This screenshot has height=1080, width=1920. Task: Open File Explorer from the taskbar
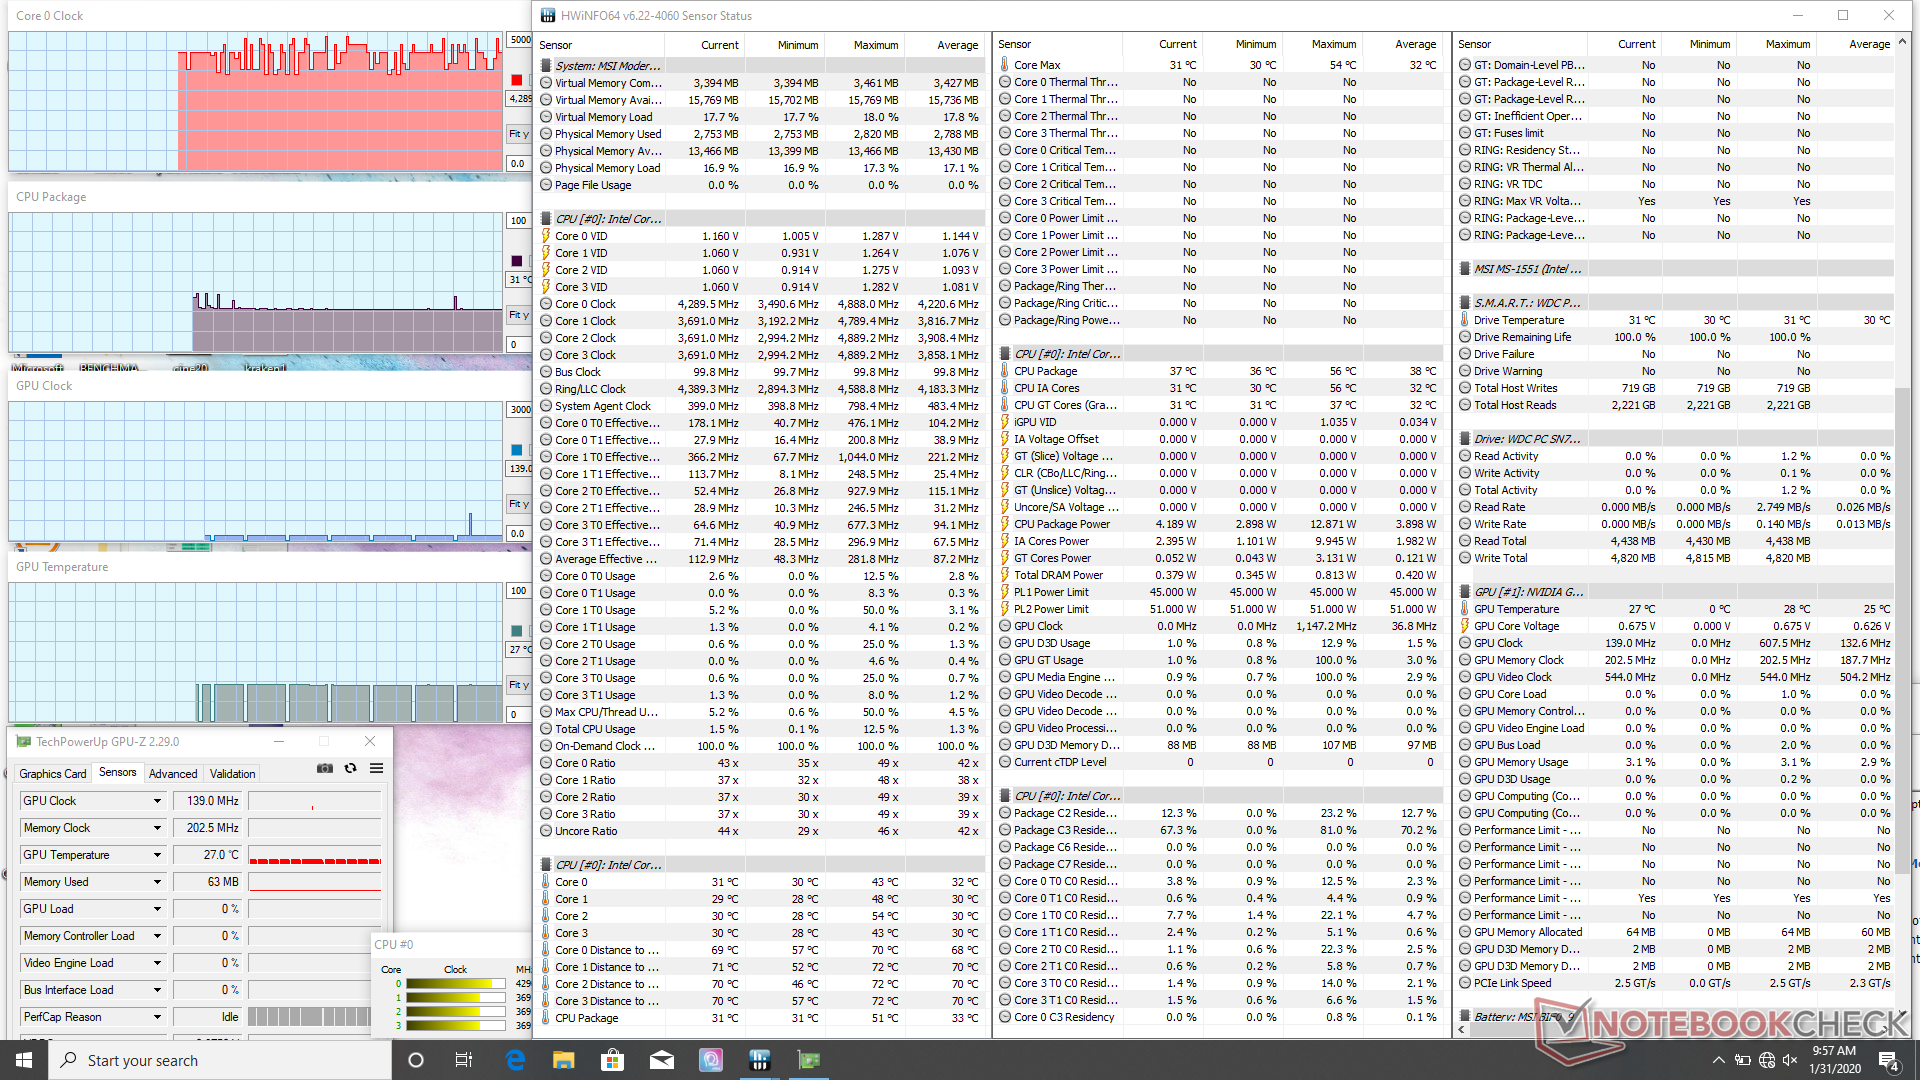click(563, 1060)
